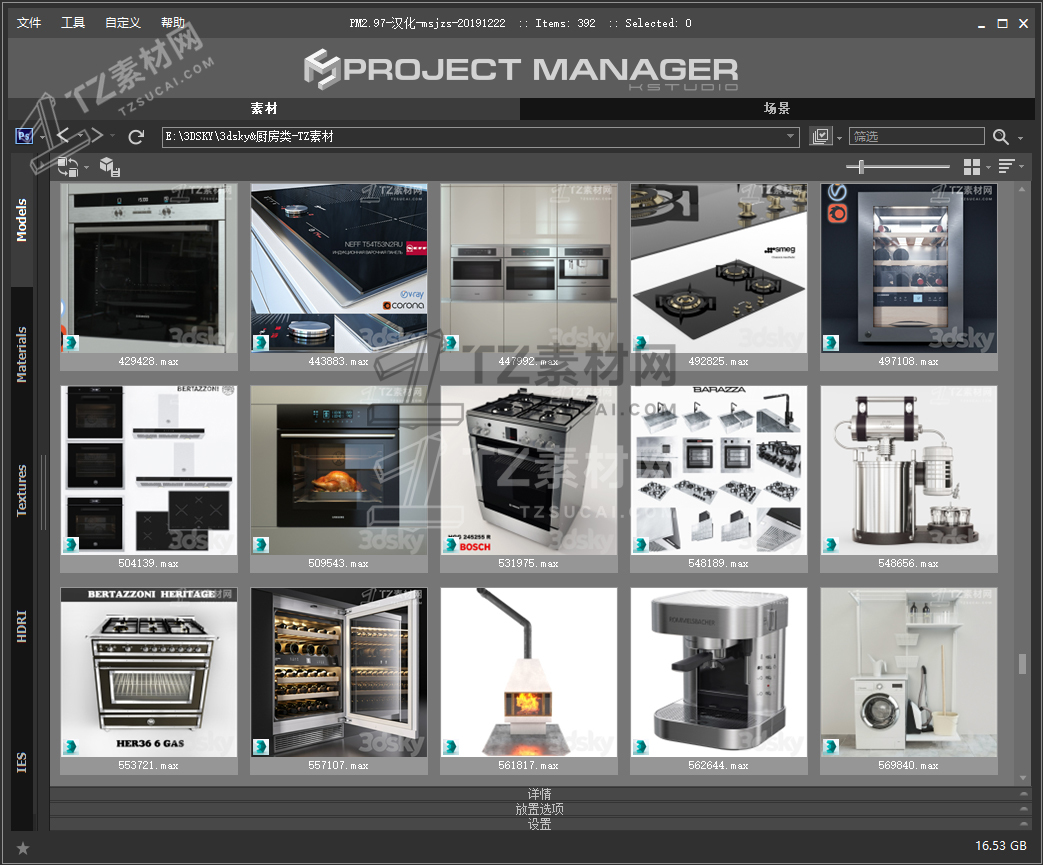Go back to previous folder
The width and height of the screenshot is (1043, 865).
tap(63, 136)
